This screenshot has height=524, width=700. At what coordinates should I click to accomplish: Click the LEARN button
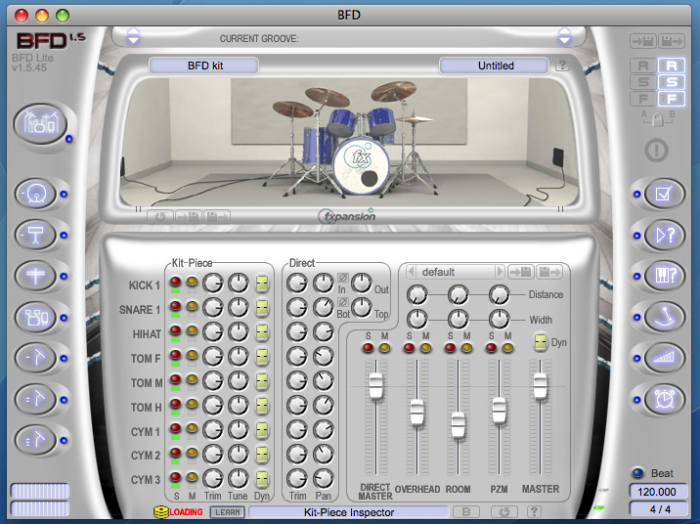click(x=228, y=512)
